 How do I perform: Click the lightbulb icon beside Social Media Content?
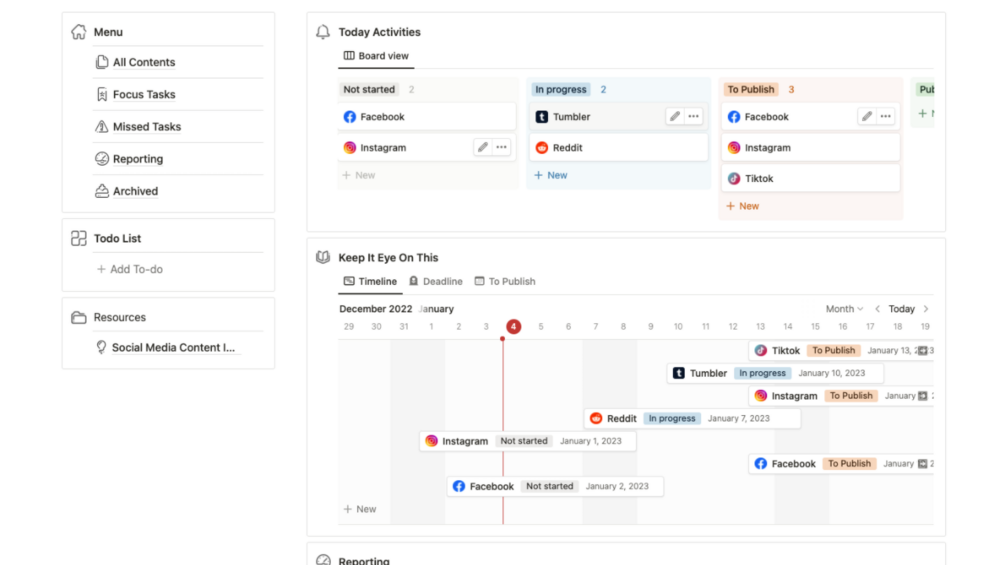coord(101,347)
